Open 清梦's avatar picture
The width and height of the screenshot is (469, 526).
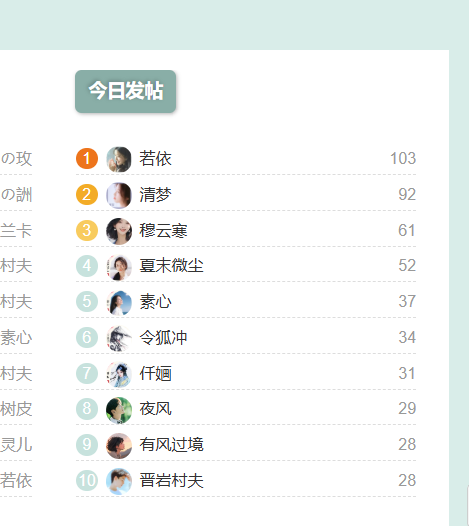[x=119, y=195]
